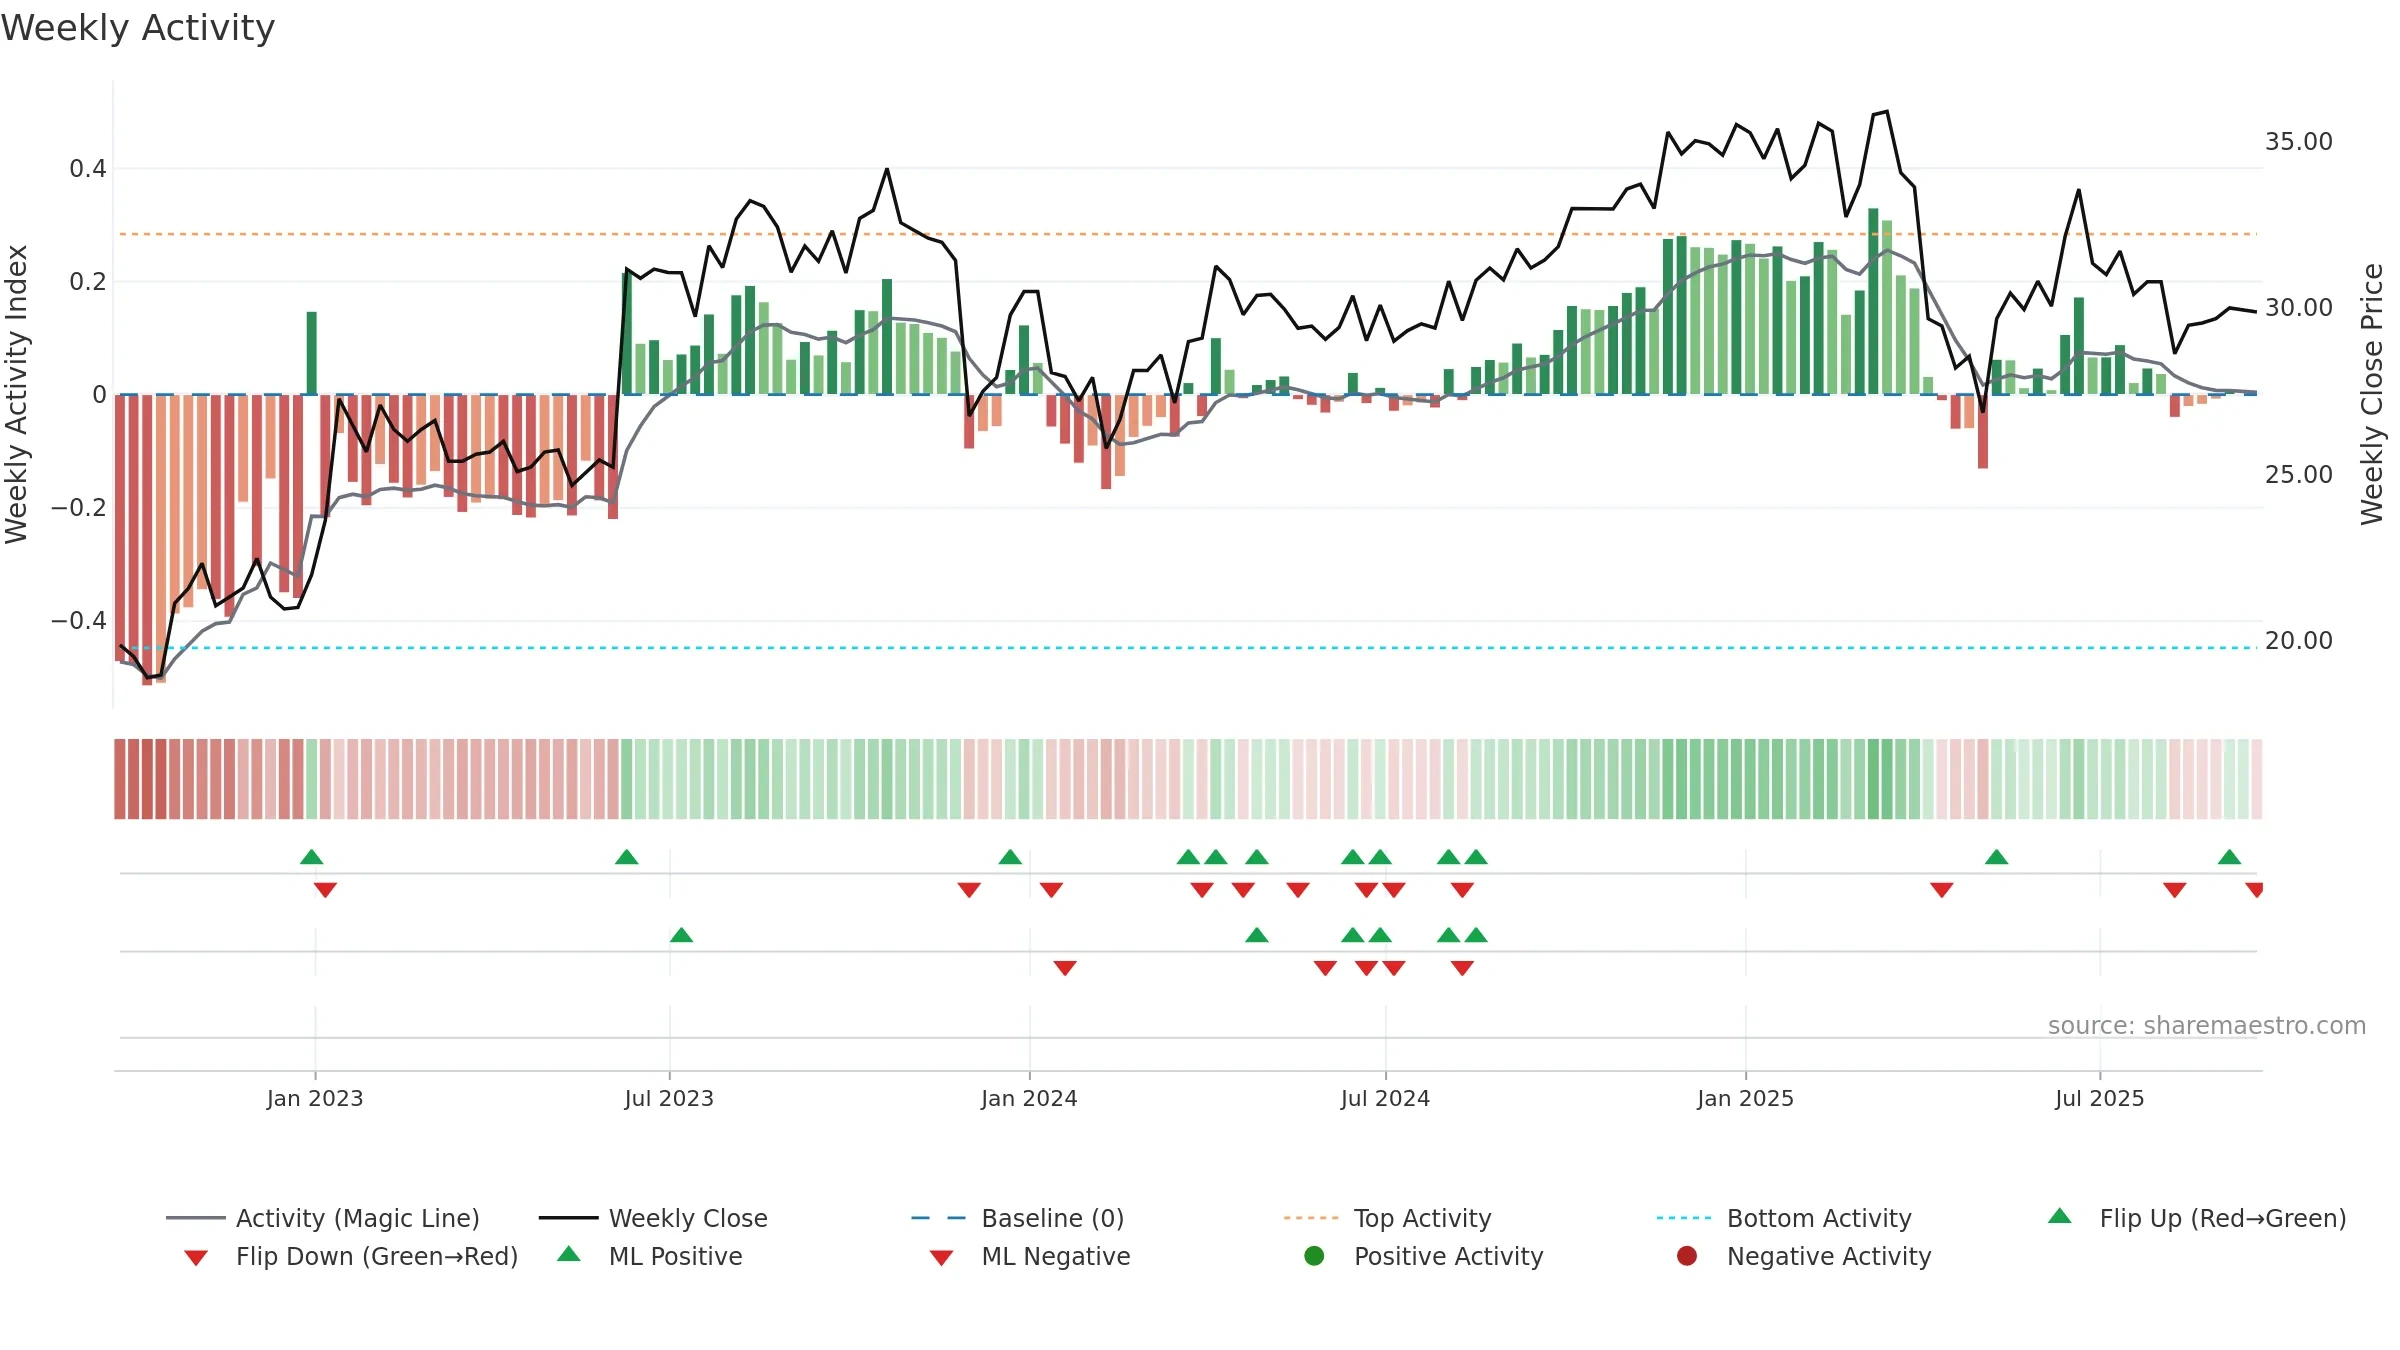Click the Activity (Magic Line) legend line sample

coord(196,1218)
